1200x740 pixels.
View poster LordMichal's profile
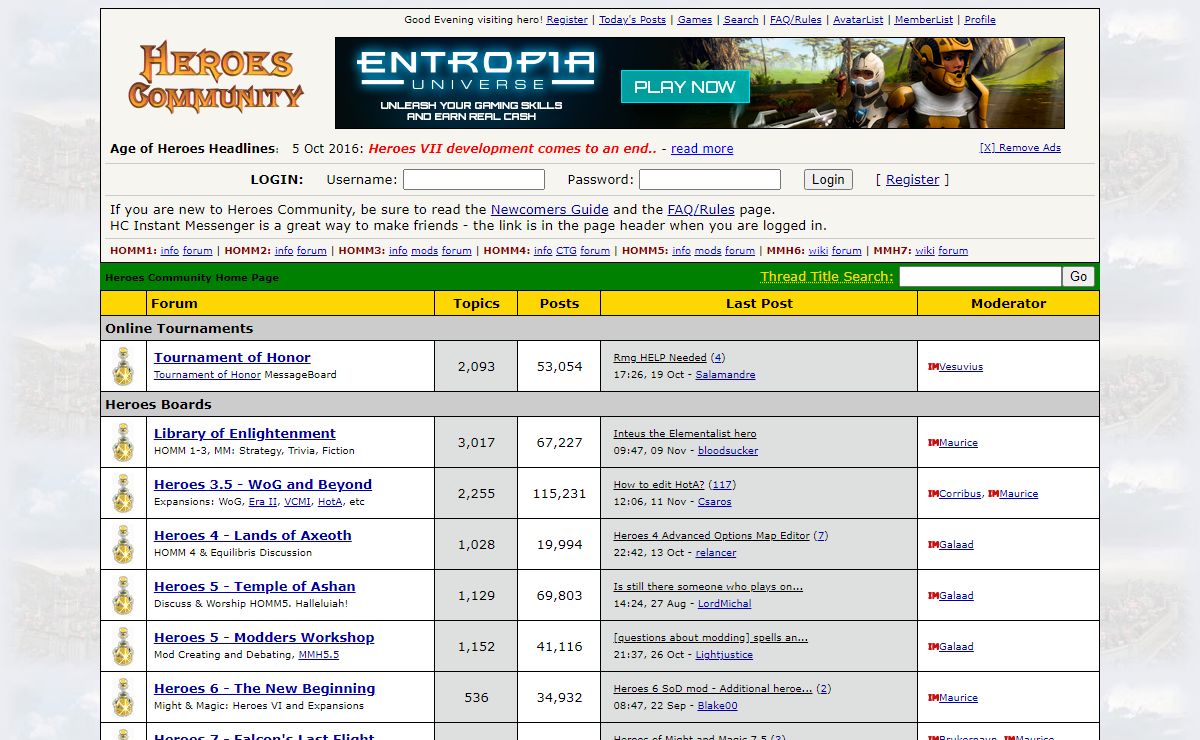724,604
